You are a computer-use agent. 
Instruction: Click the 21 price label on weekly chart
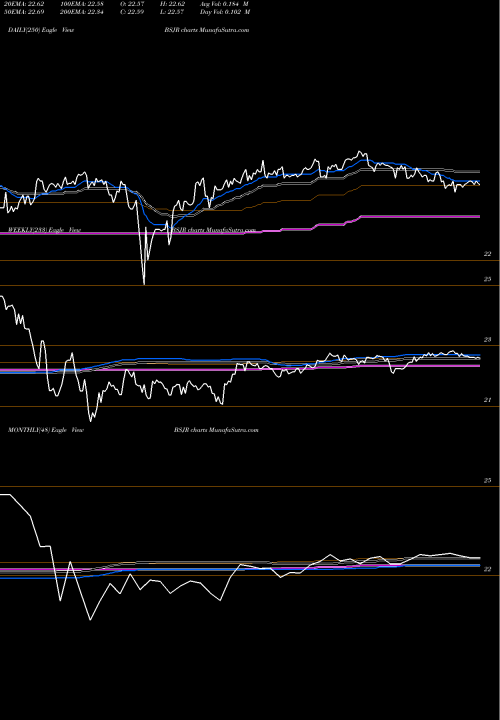(x=488, y=400)
